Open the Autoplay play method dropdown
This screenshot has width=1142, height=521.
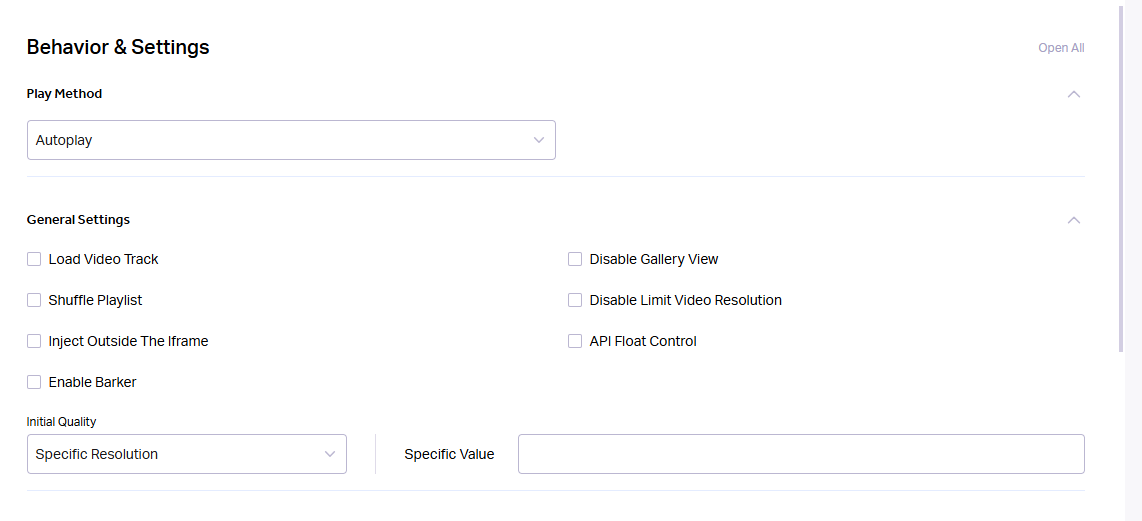coord(291,140)
